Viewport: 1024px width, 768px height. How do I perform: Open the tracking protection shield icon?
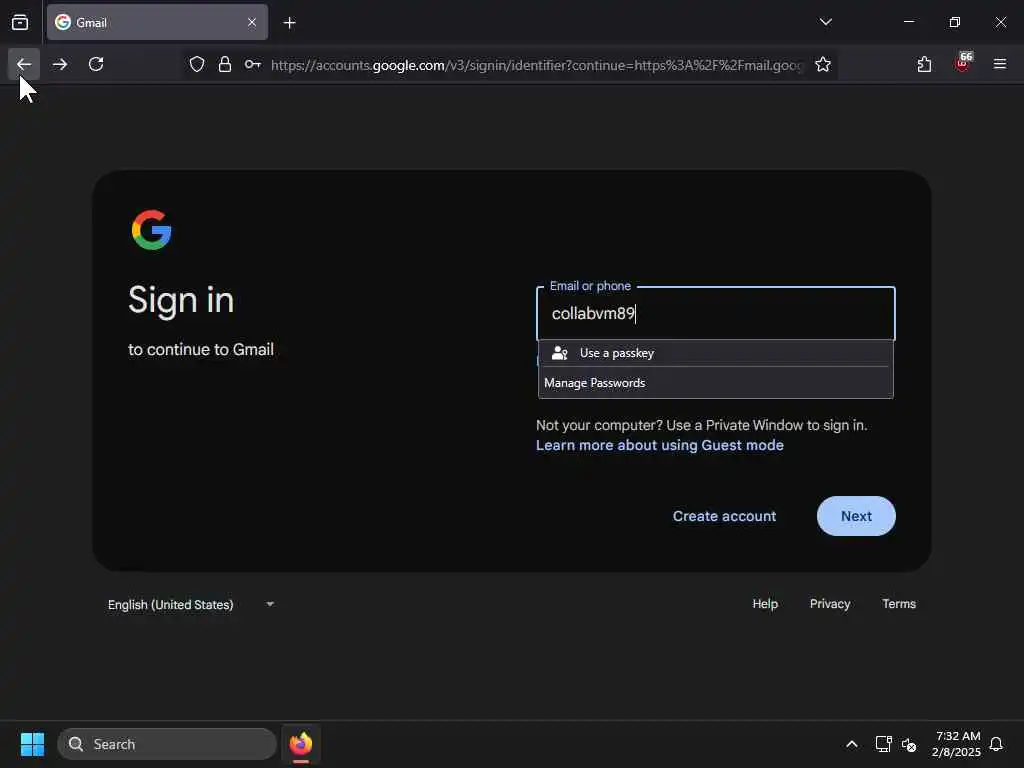coord(197,64)
